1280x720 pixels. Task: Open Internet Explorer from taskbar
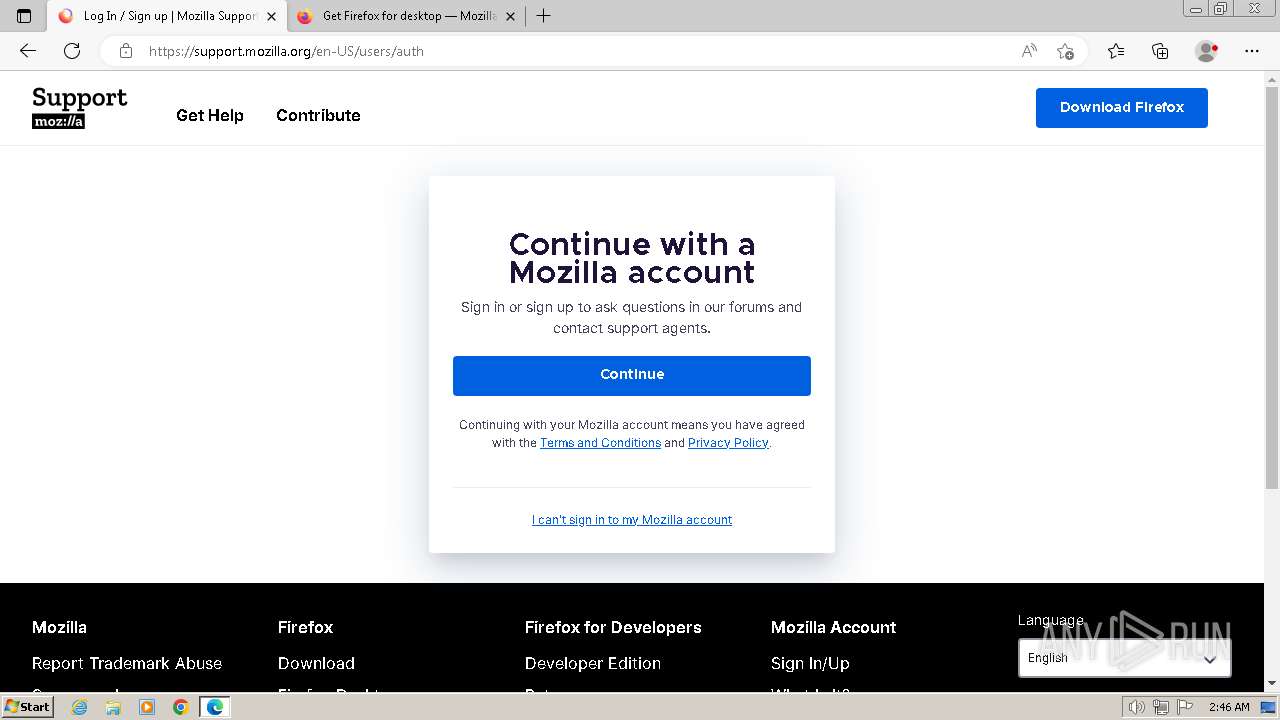click(79, 707)
